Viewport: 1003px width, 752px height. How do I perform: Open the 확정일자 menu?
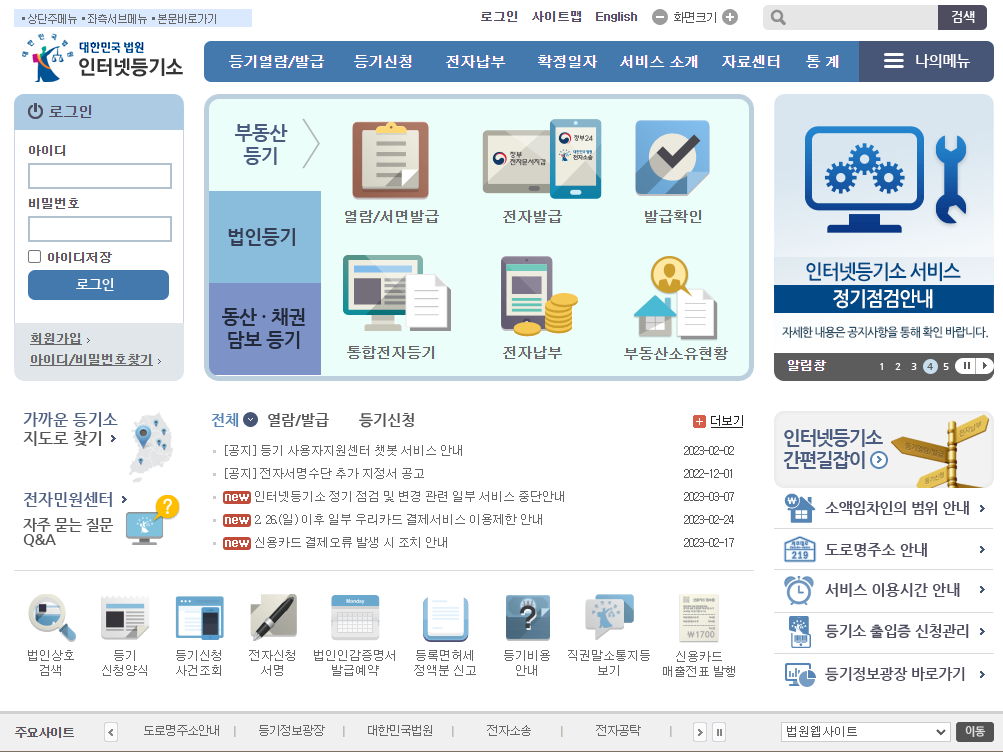[567, 61]
